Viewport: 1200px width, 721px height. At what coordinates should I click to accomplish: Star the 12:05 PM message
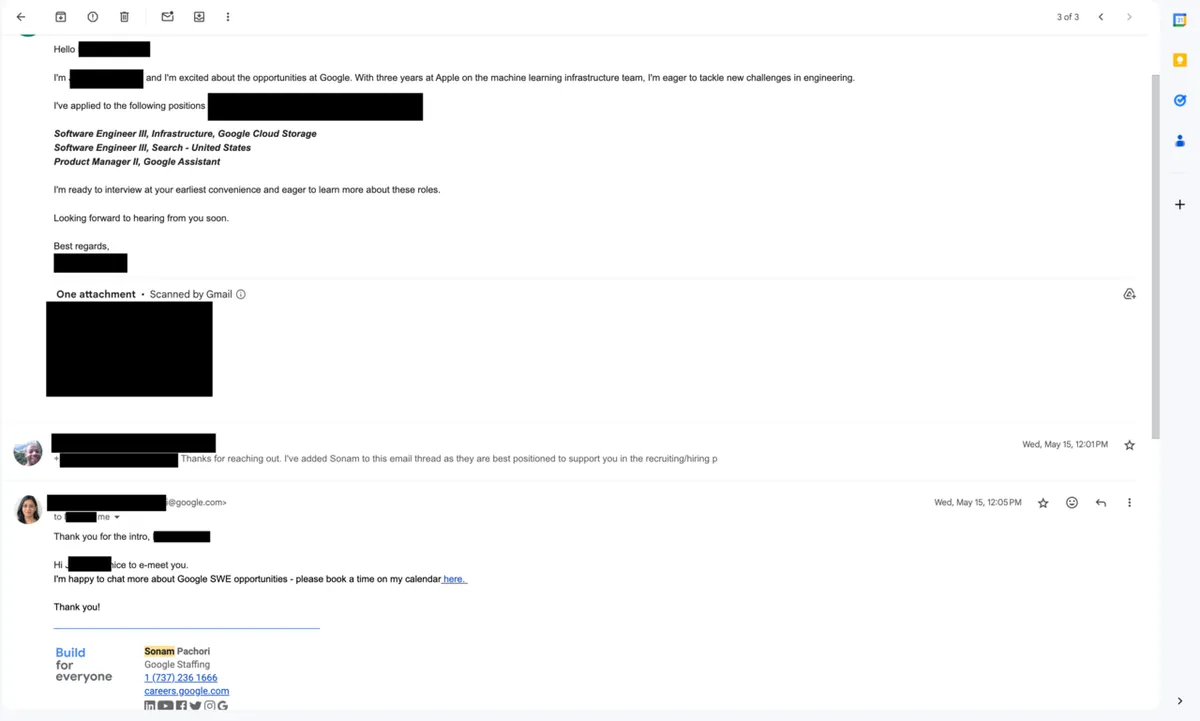click(1043, 503)
